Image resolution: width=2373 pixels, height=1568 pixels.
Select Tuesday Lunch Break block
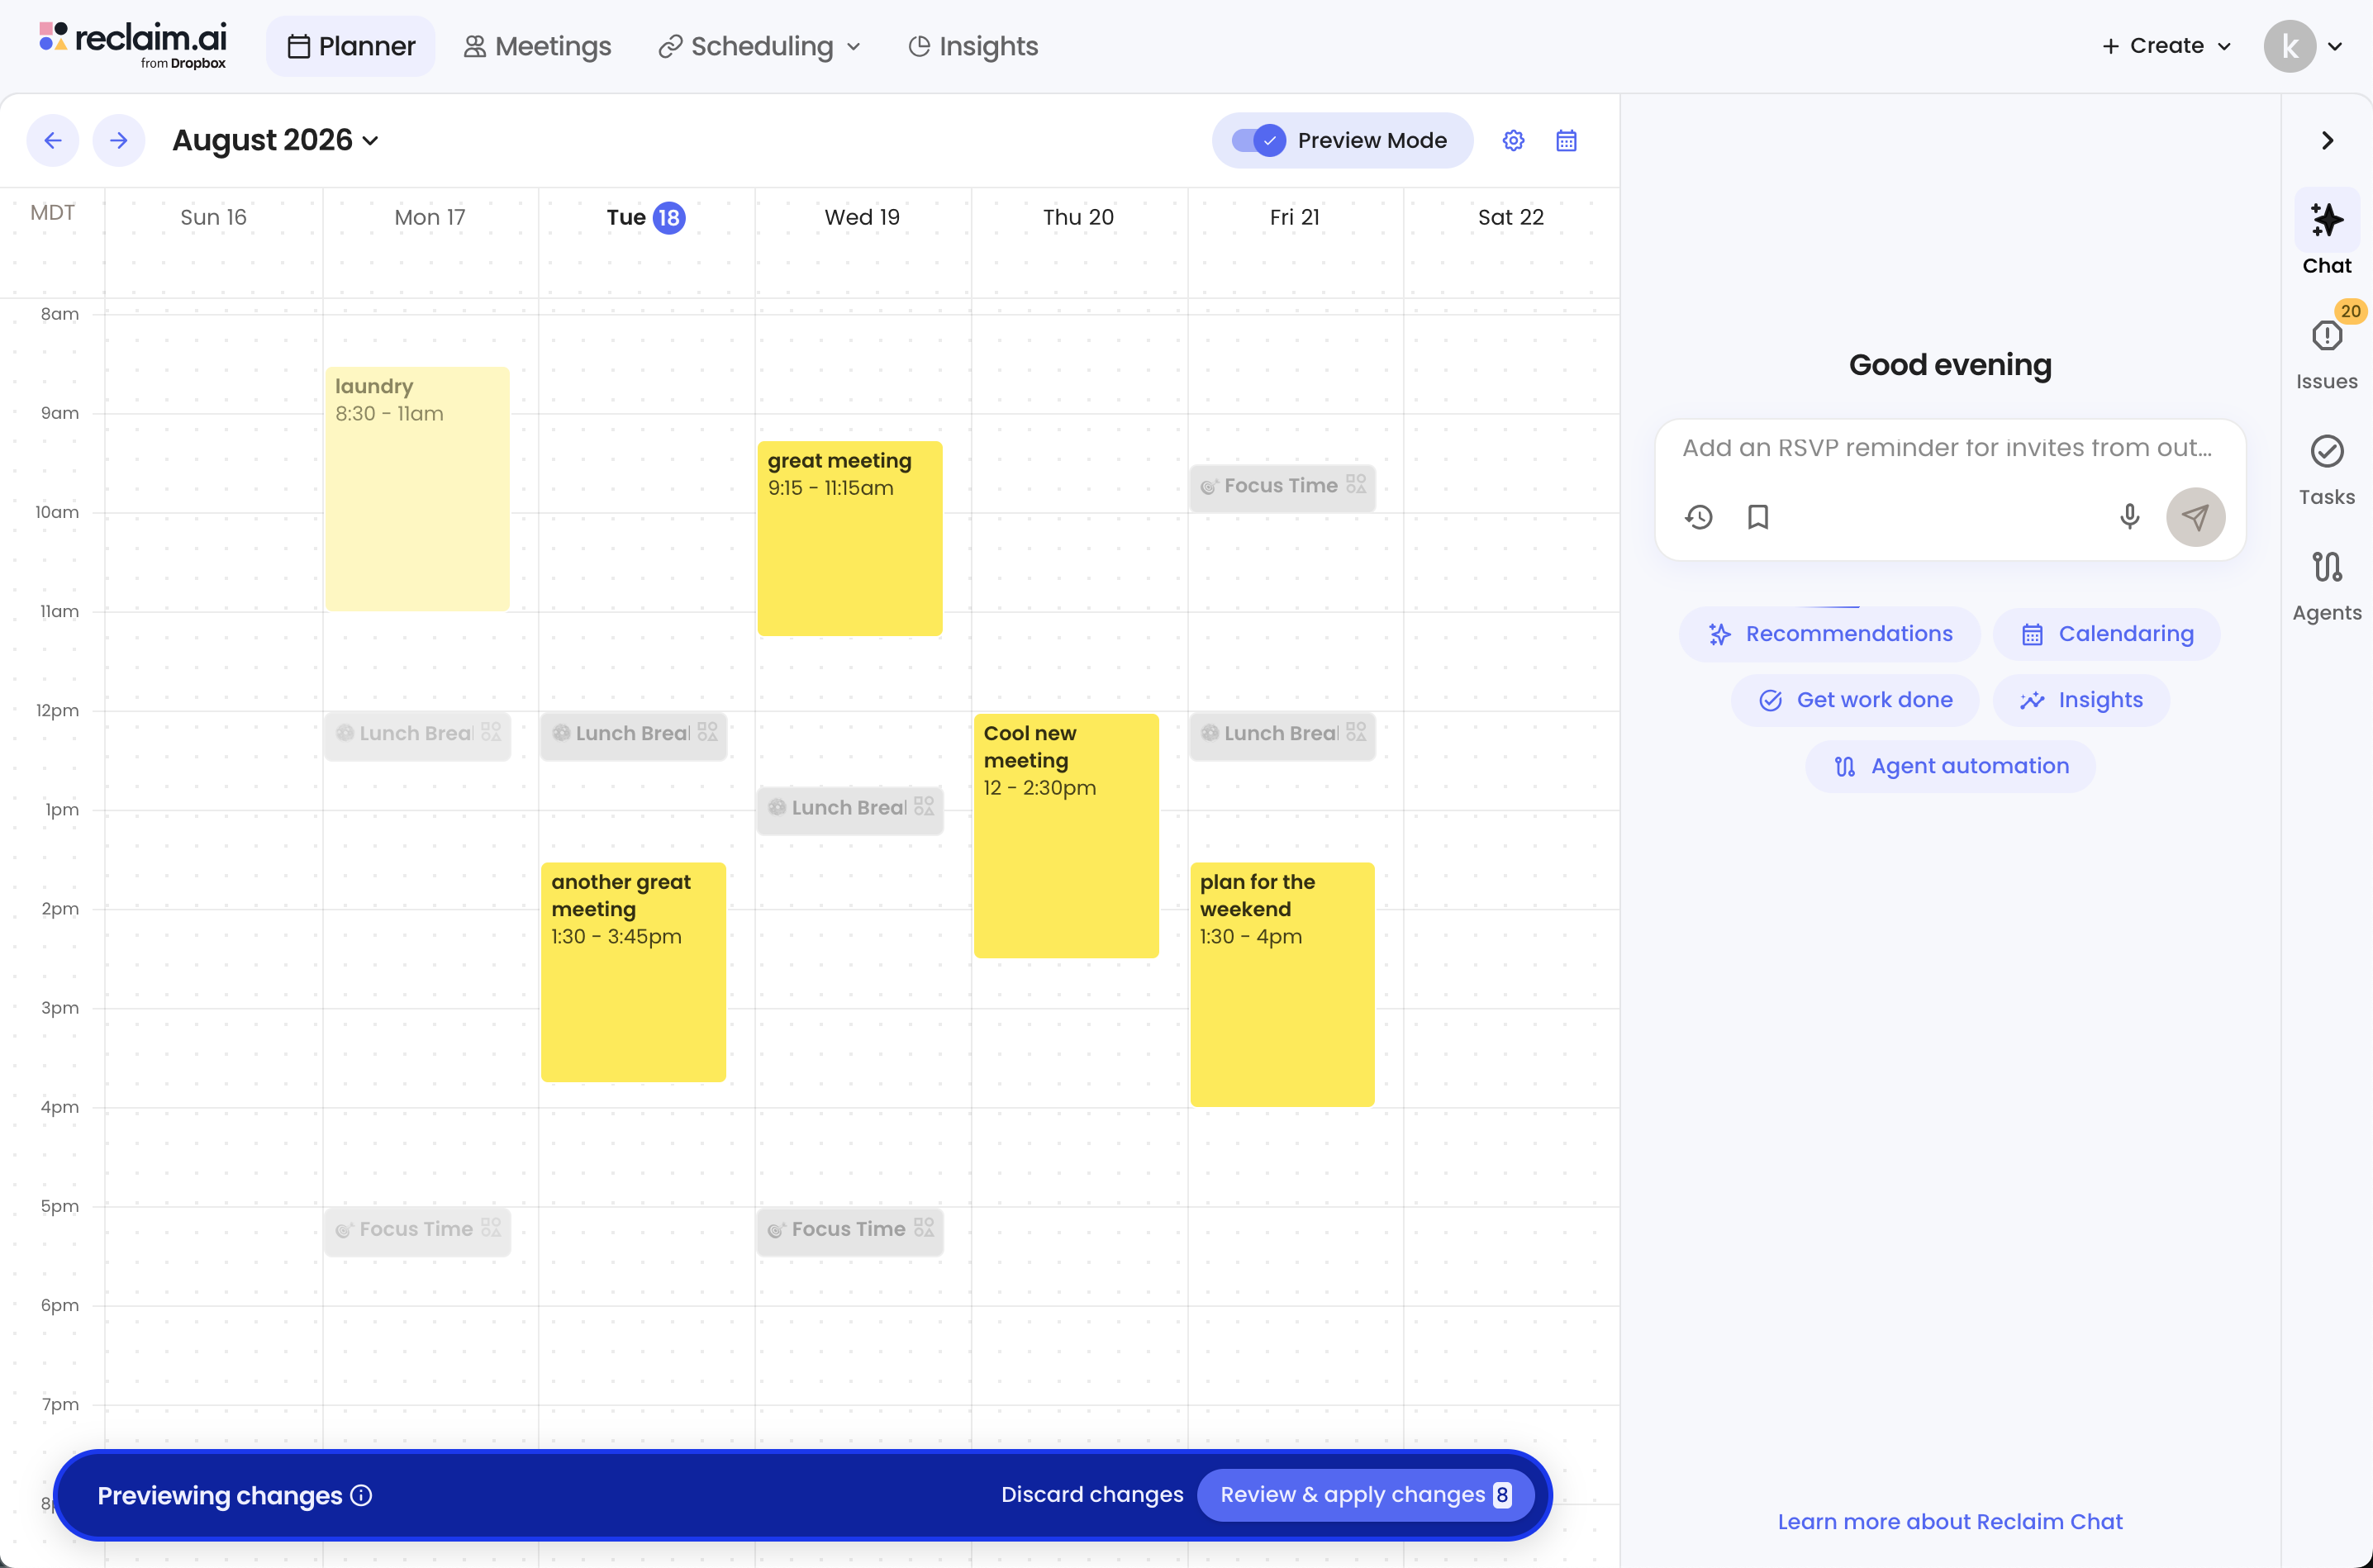[633, 735]
